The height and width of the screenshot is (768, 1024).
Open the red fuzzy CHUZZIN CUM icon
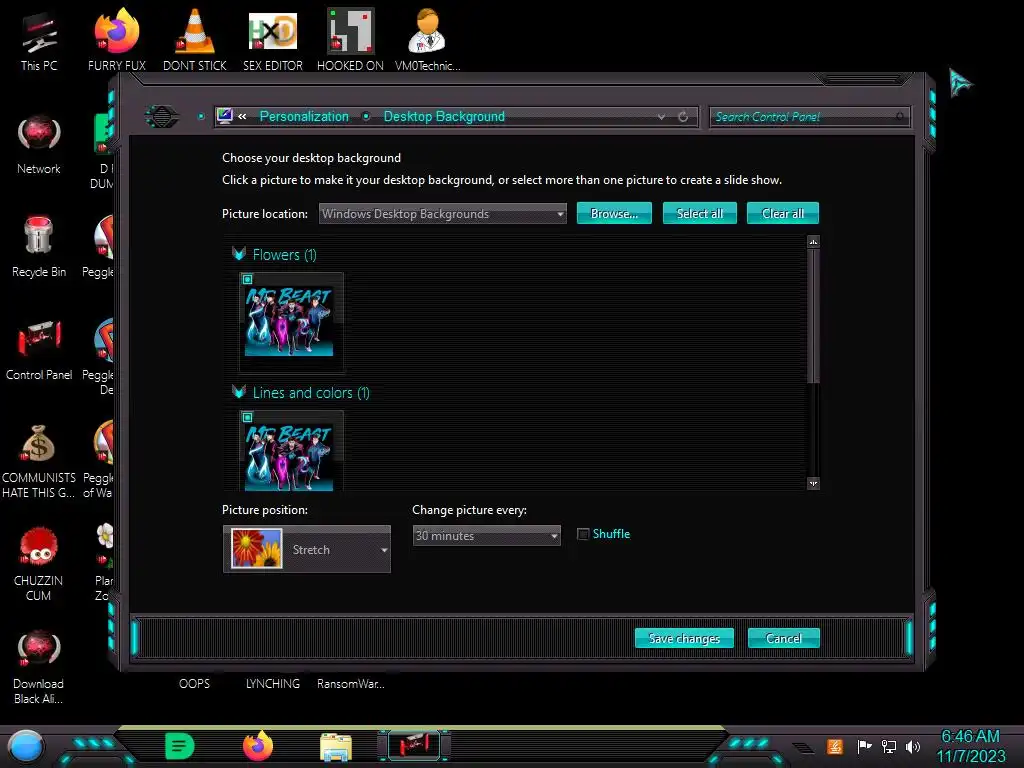pyautogui.click(x=39, y=562)
